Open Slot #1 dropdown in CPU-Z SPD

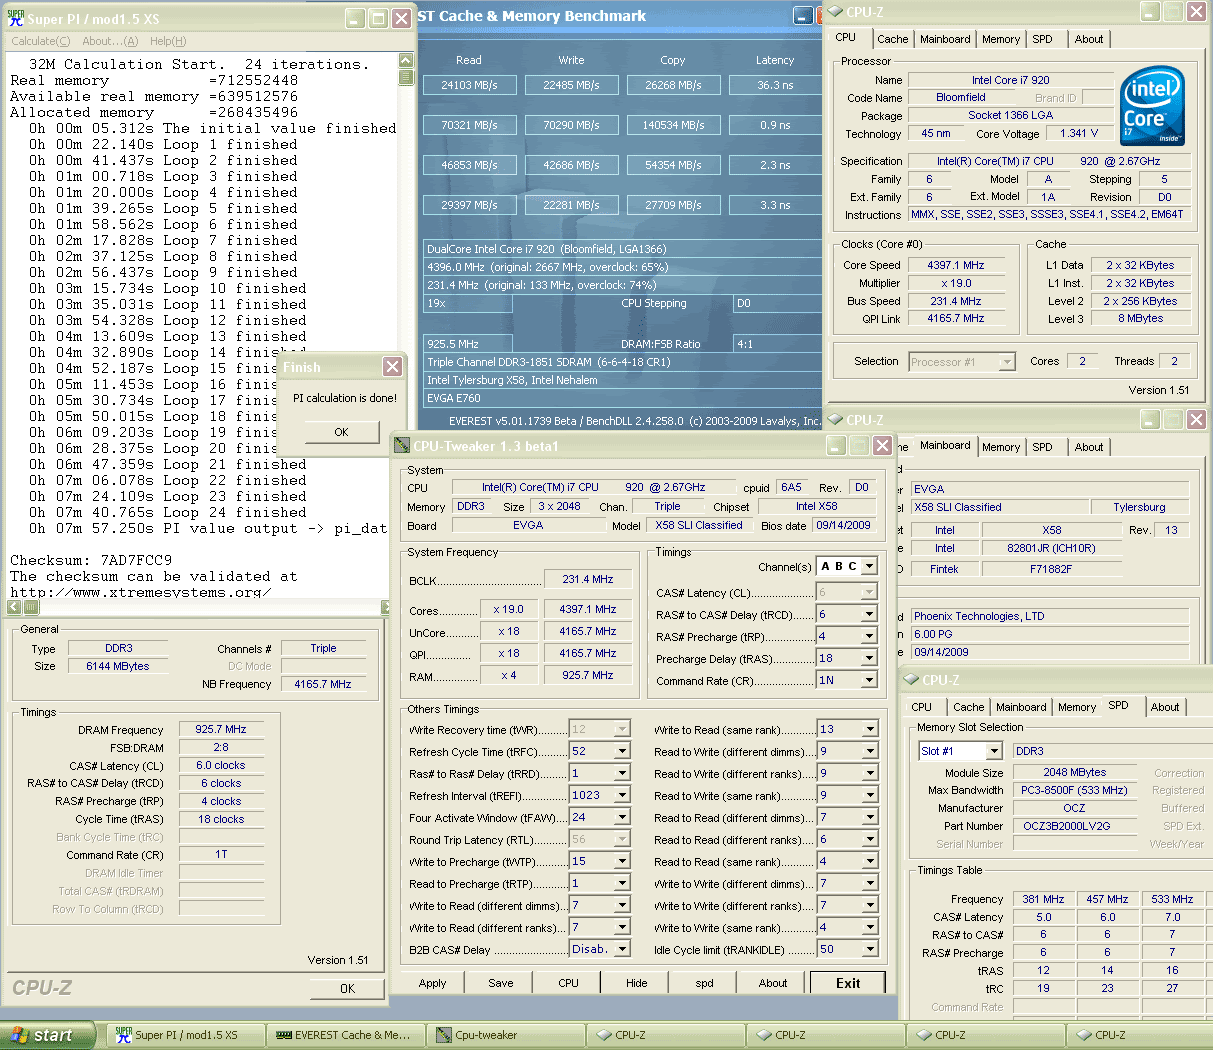[x=994, y=751]
